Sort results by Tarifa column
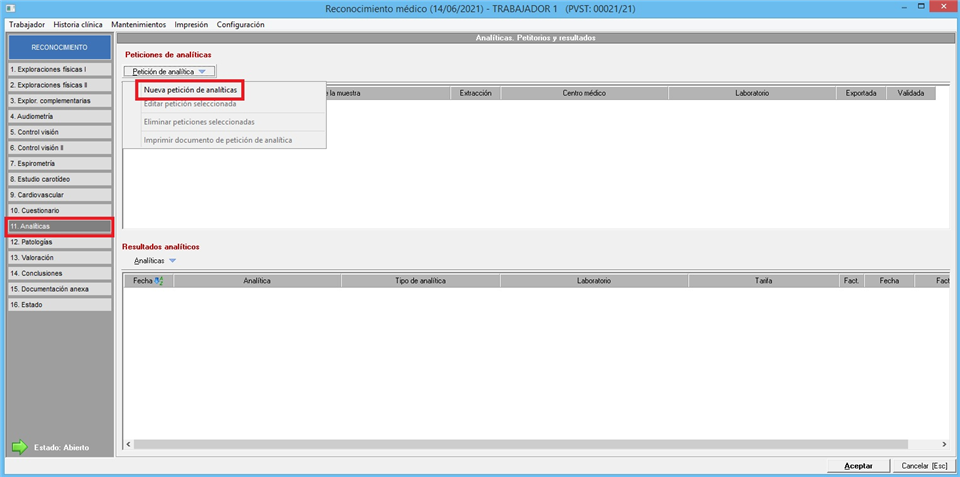This screenshot has width=960, height=477. [763, 280]
